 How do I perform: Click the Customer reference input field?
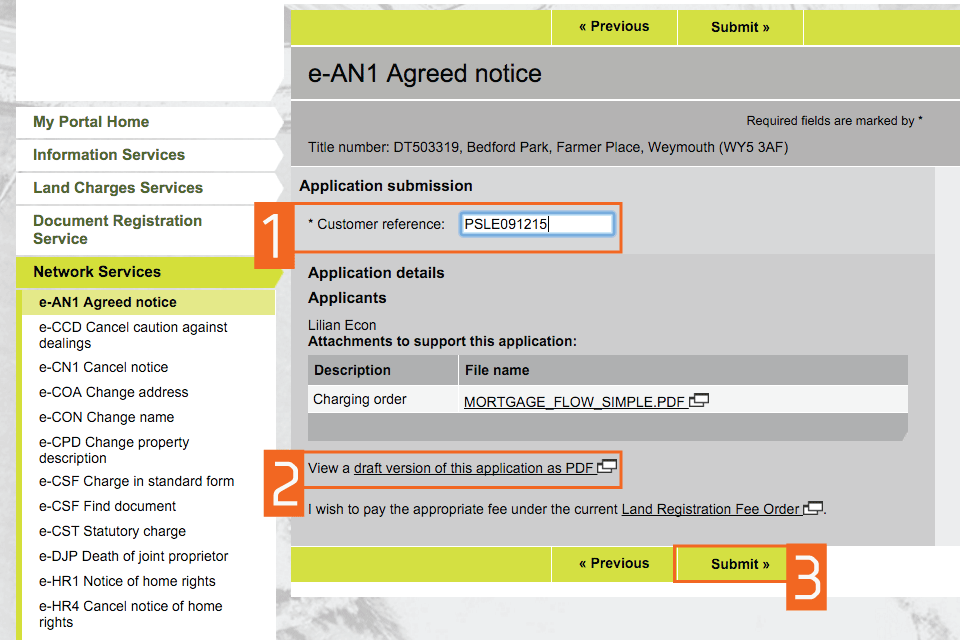pos(537,225)
